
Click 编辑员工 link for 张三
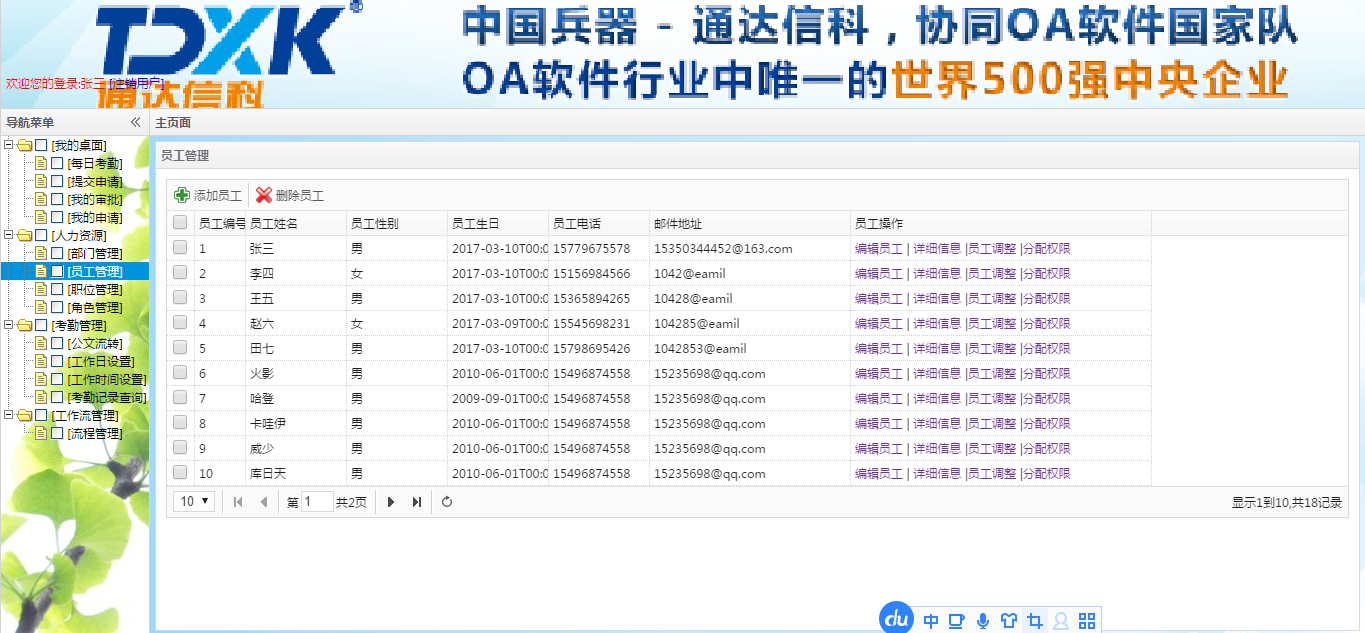point(879,249)
